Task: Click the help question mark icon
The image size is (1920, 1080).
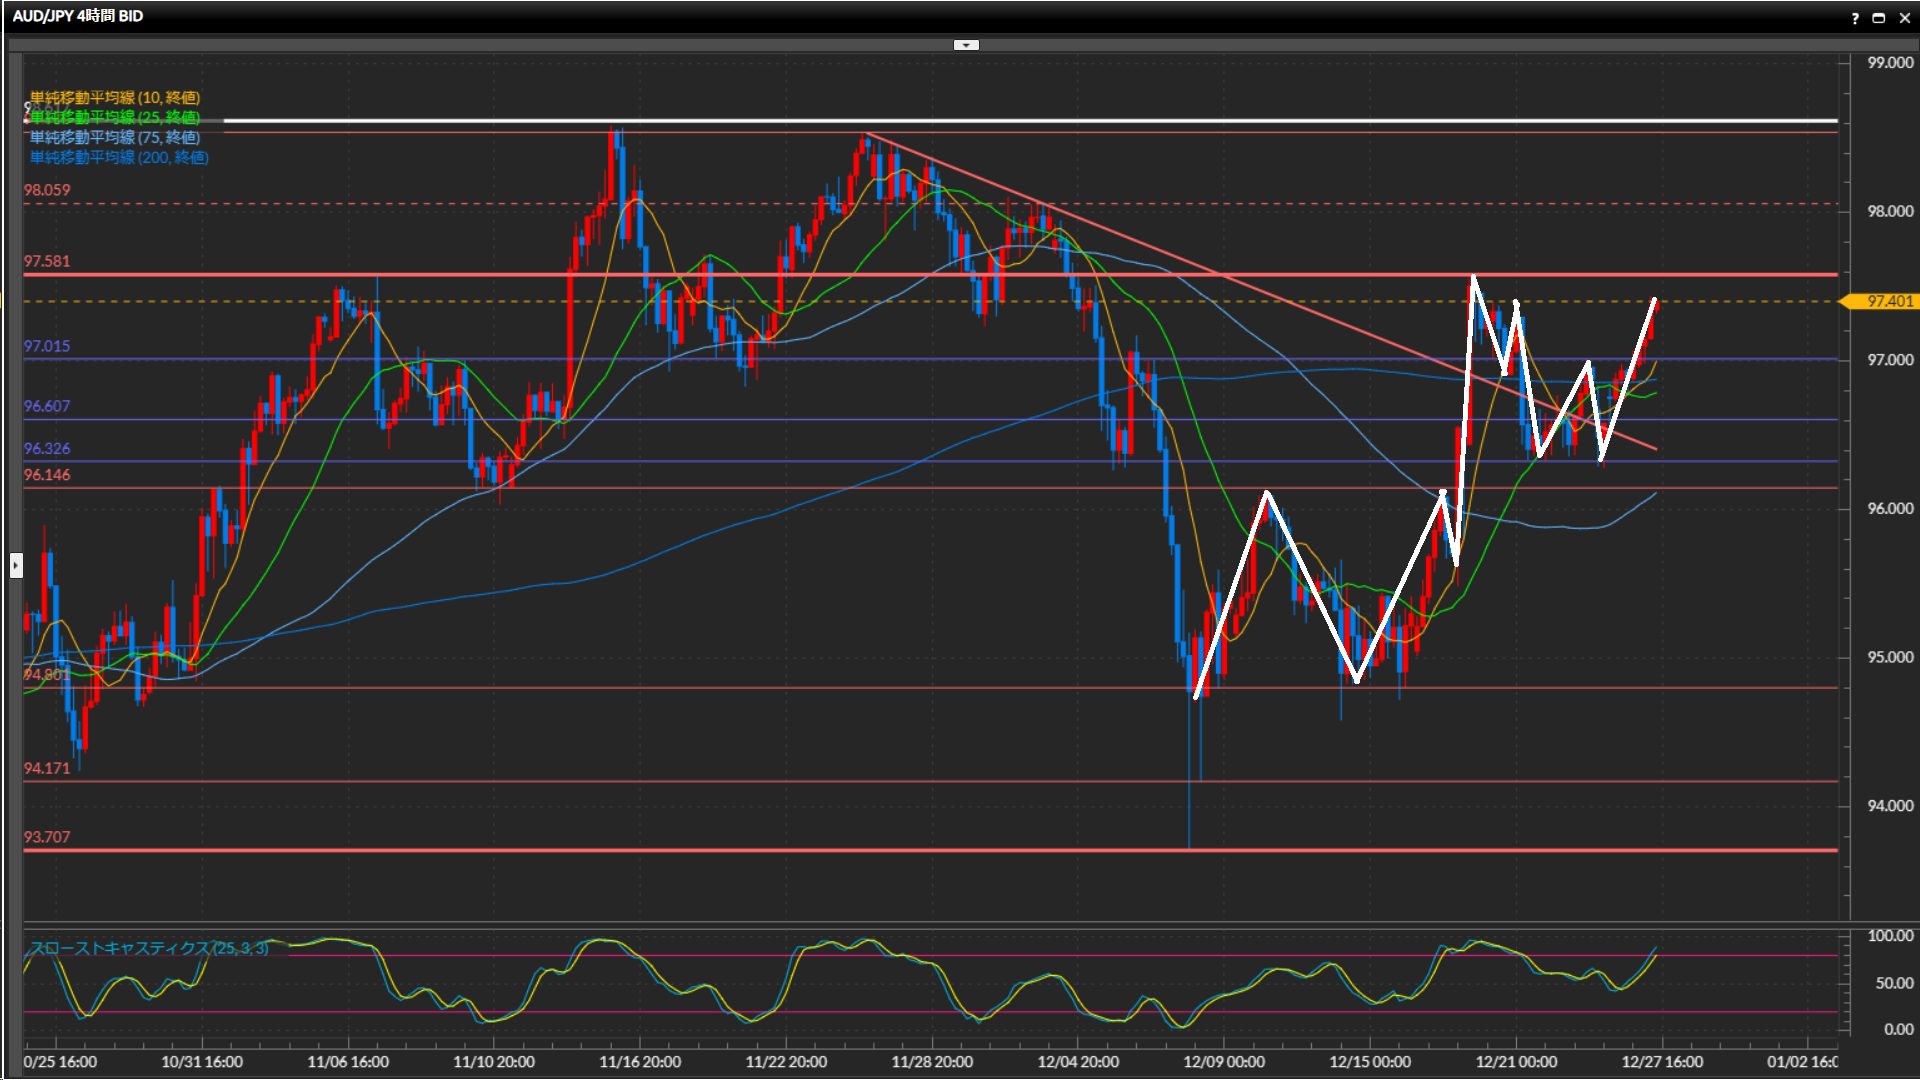Action: pos(1855,18)
